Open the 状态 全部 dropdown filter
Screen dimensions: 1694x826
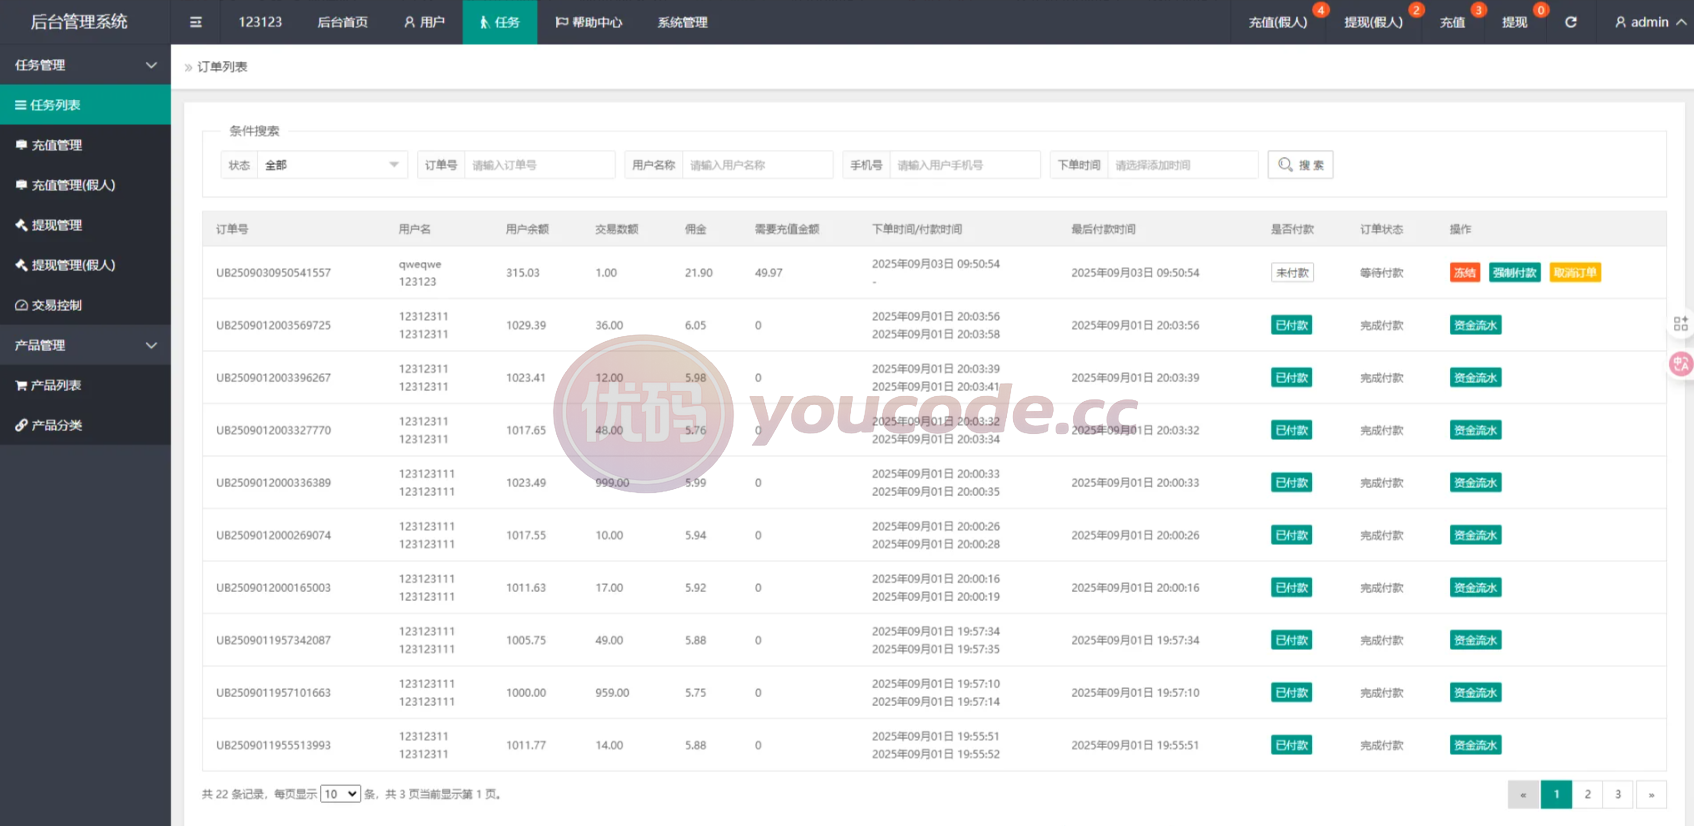click(x=332, y=165)
